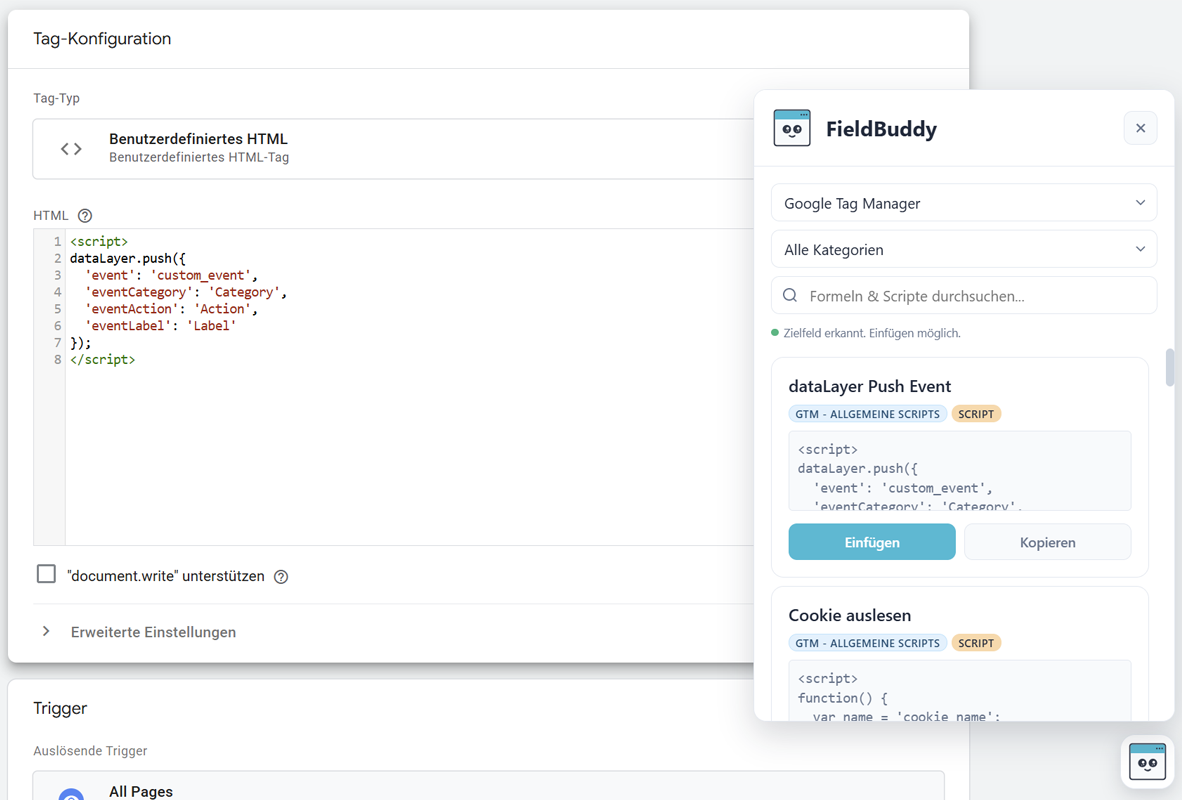Click the Cookie auslesen card title
The height and width of the screenshot is (800, 1182).
pyautogui.click(x=850, y=615)
